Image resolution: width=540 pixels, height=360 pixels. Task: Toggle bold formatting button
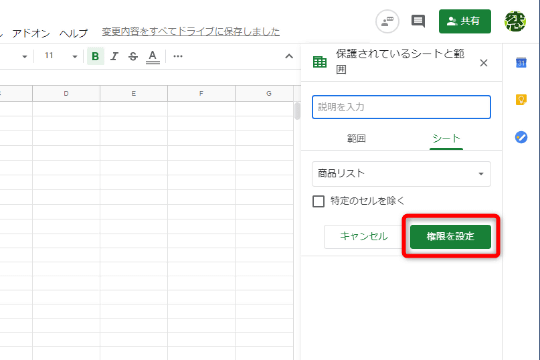pos(95,56)
